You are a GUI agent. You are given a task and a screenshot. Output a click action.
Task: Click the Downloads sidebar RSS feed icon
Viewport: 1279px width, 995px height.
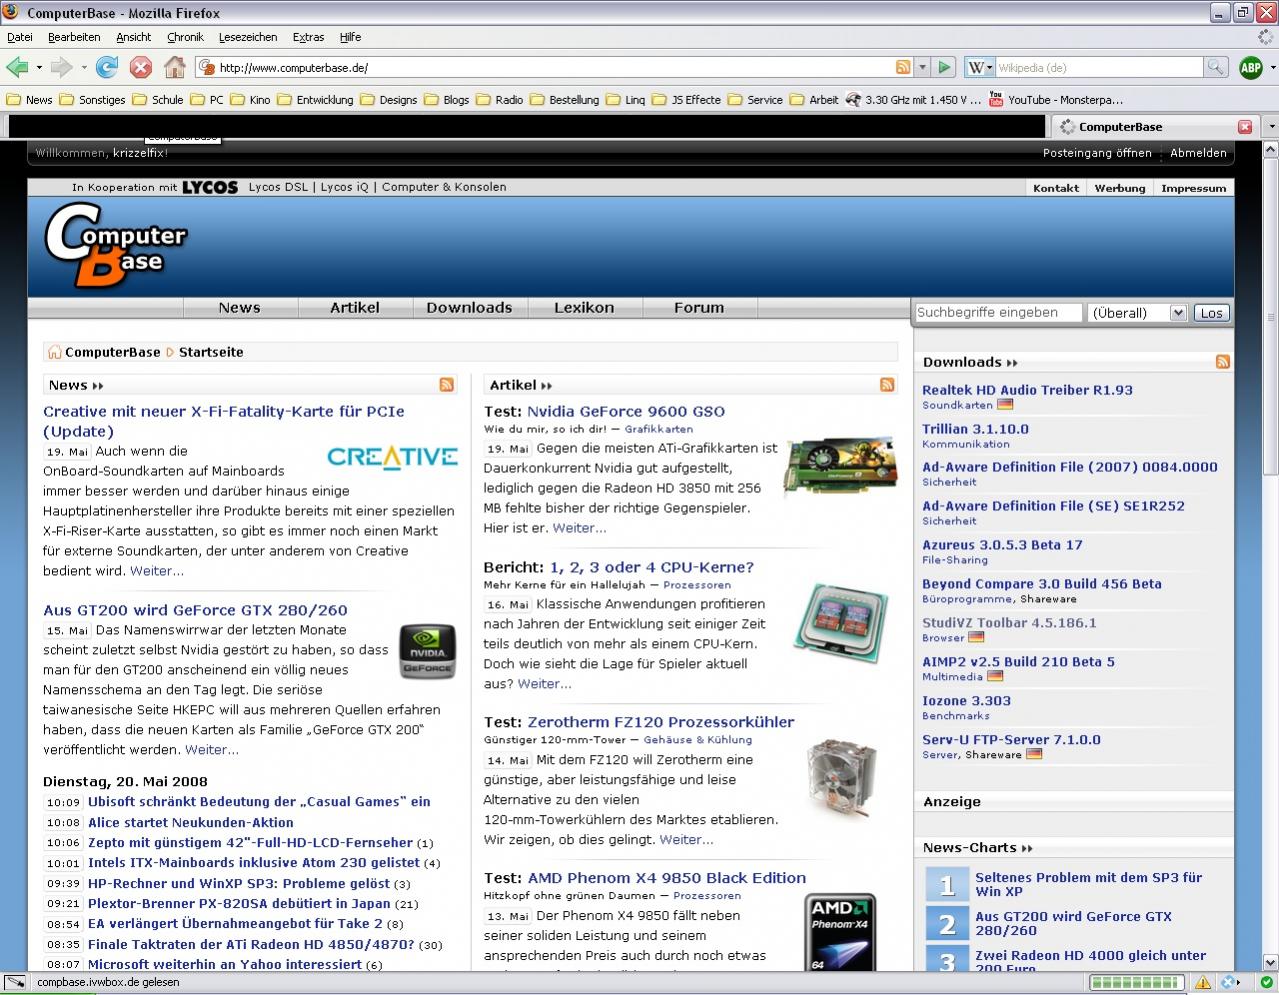click(1222, 362)
